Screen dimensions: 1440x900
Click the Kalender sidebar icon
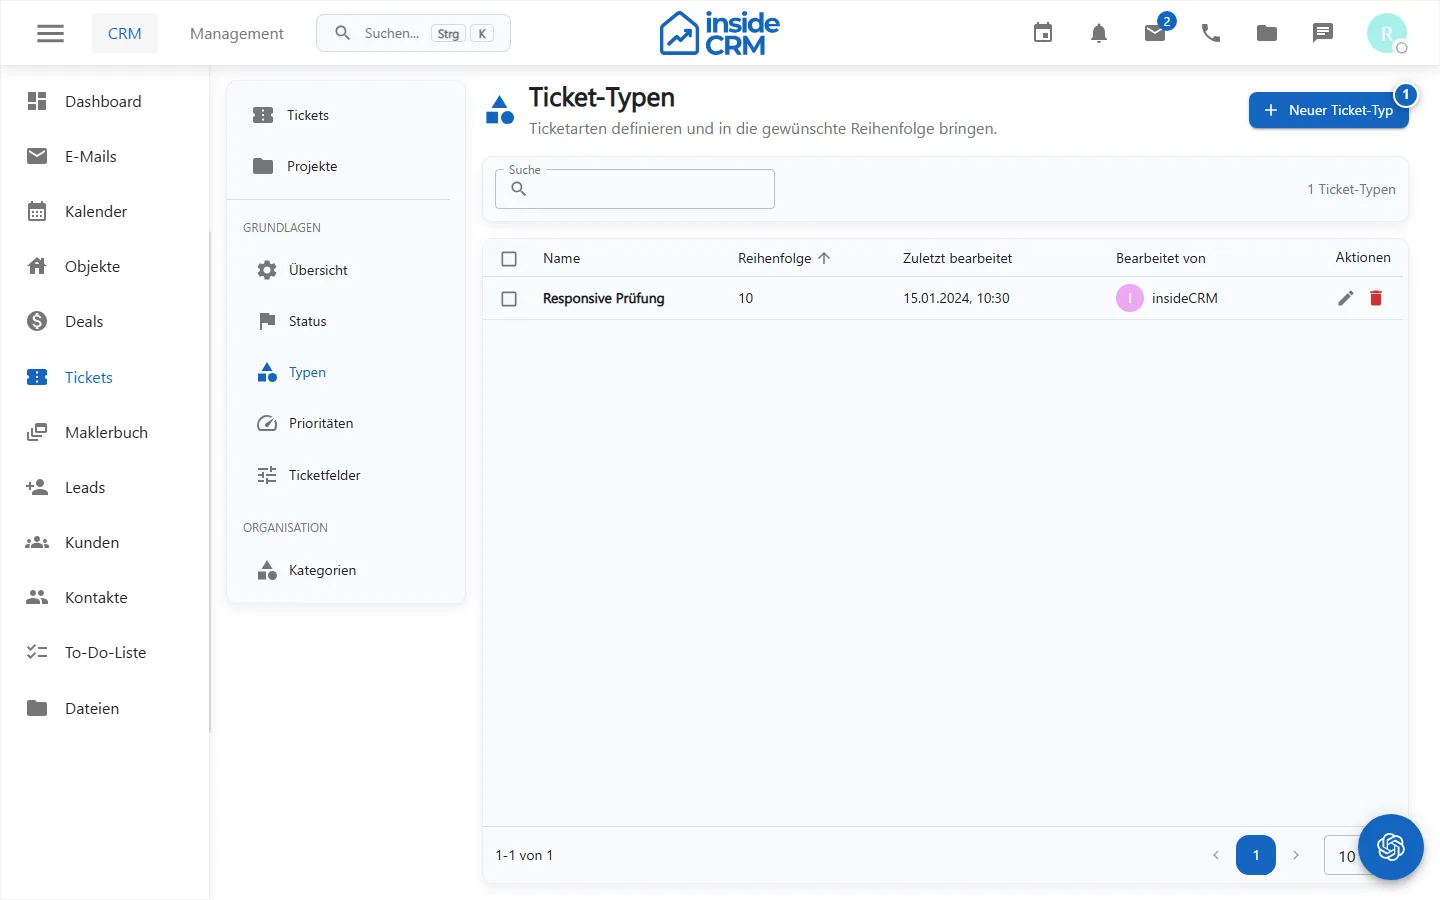coord(37,211)
